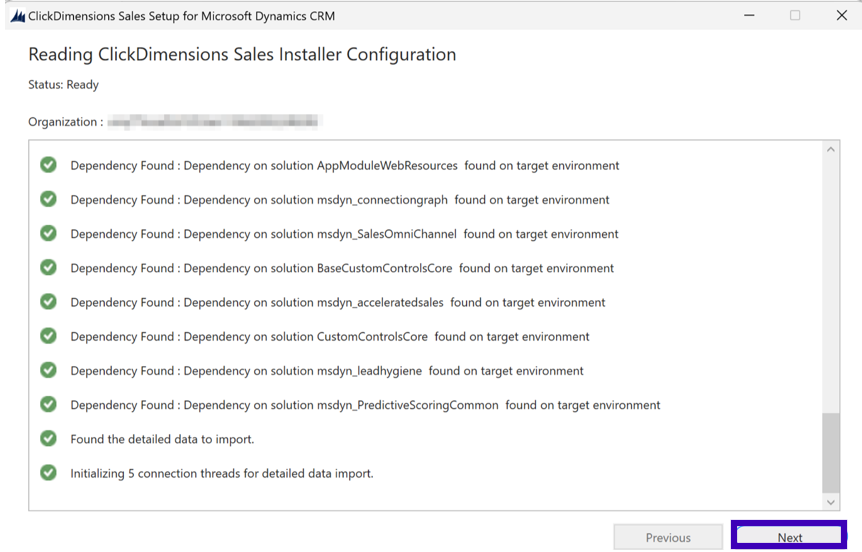The width and height of the screenshot is (862, 552).
Task: Select the AppModuleWebResources dependency text
Action: click(345, 165)
